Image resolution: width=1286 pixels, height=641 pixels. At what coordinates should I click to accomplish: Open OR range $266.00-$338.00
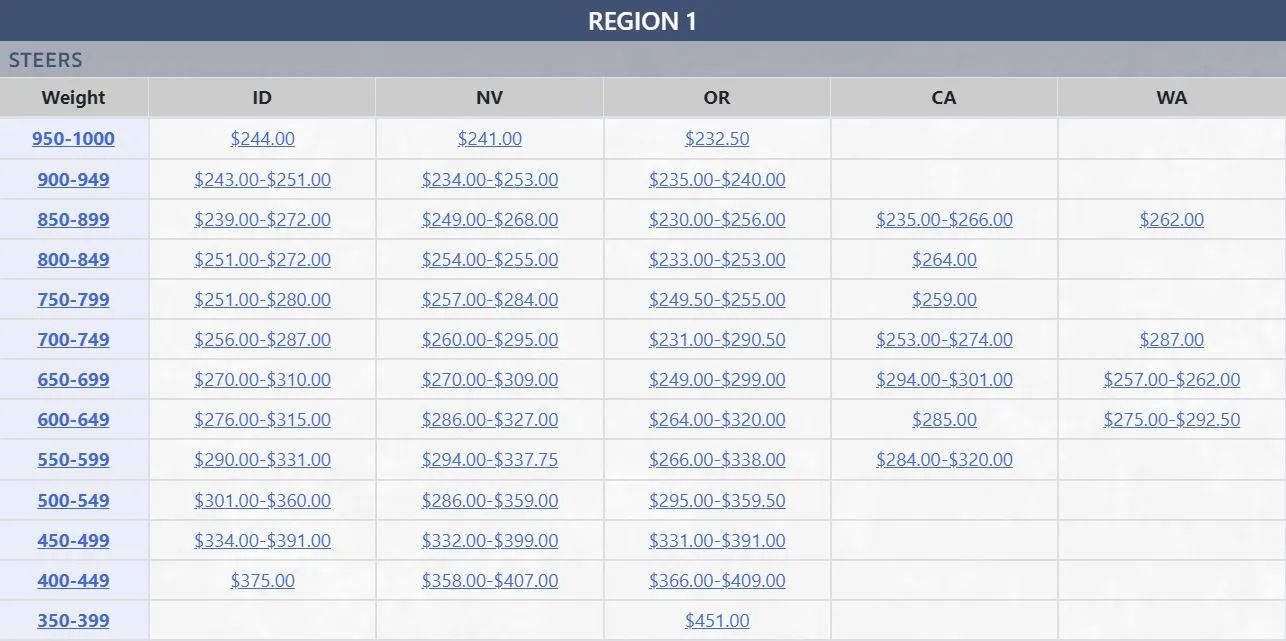click(716, 460)
